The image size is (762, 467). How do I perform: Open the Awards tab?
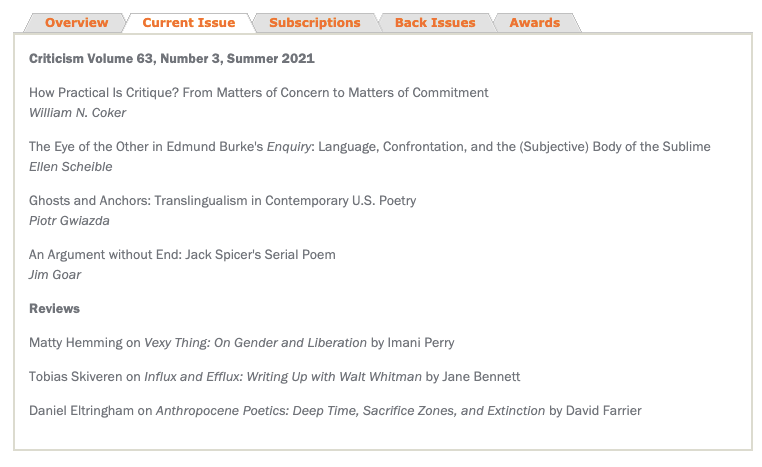(534, 23)
